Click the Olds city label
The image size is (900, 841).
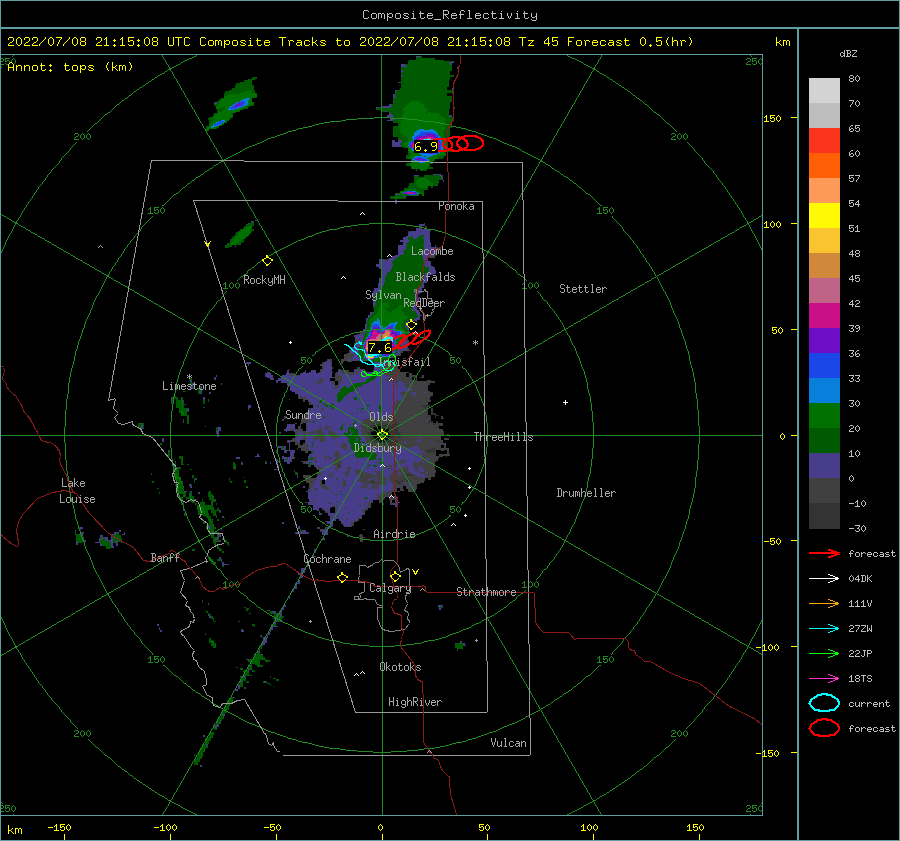tap(381, 416)
